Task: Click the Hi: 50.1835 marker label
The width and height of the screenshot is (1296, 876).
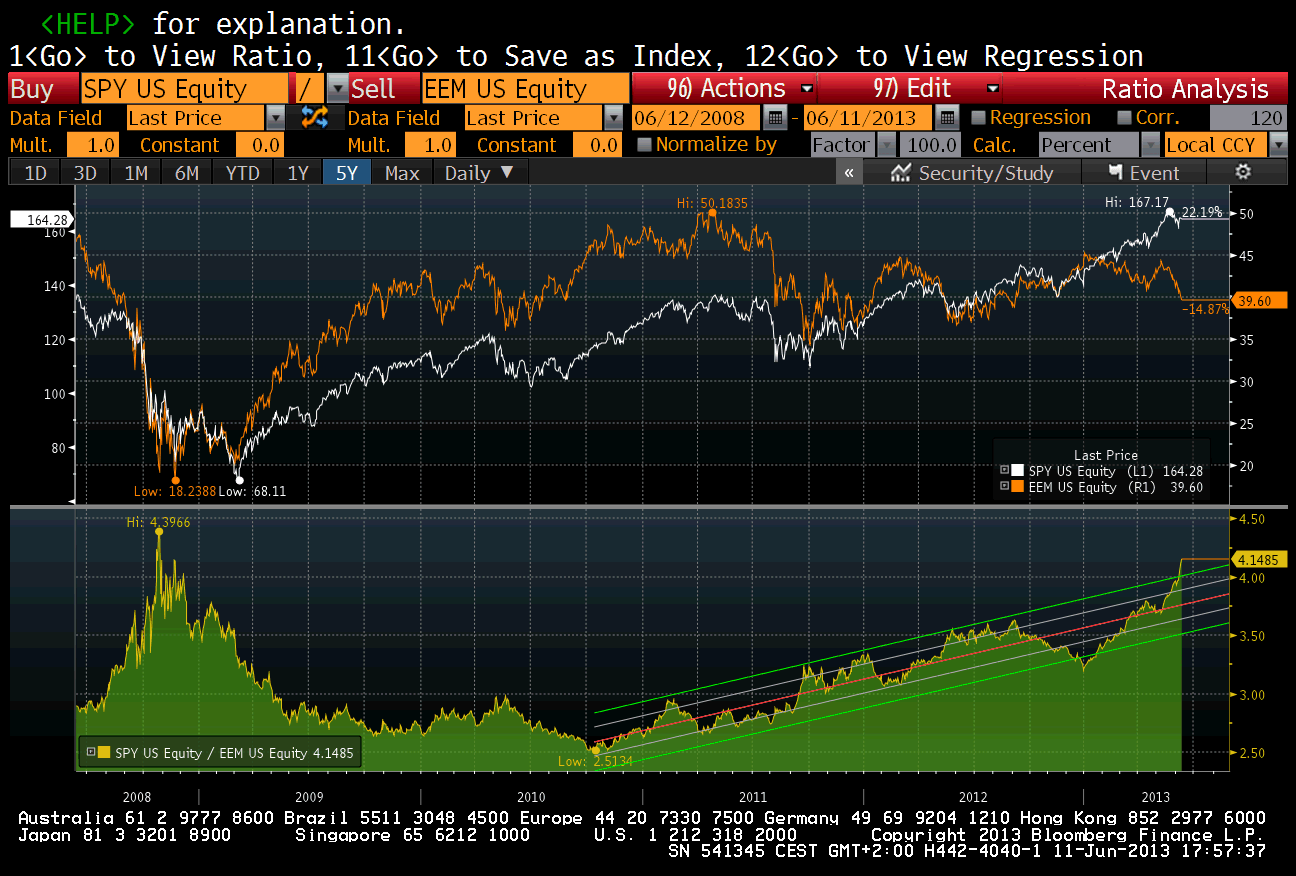Action: pyautogui.click(x=712, y=203)
